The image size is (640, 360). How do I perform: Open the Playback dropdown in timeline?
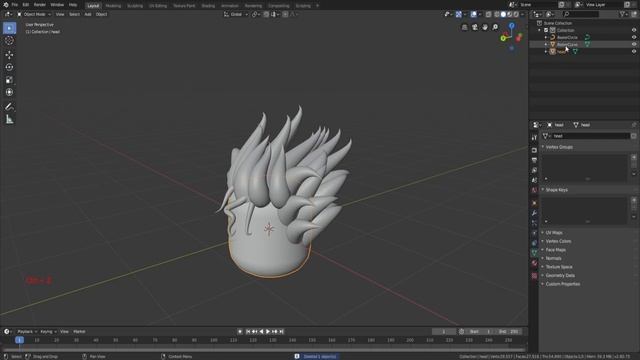coord(27,331)
